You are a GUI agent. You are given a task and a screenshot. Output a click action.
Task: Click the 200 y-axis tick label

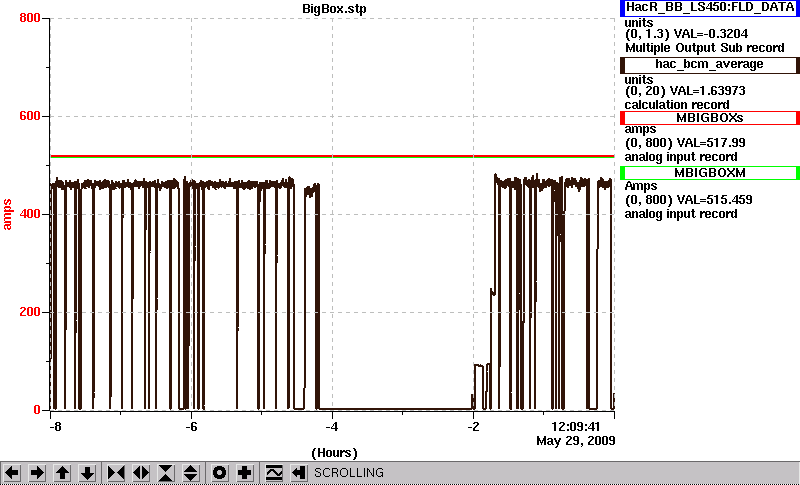coord(30,312)
